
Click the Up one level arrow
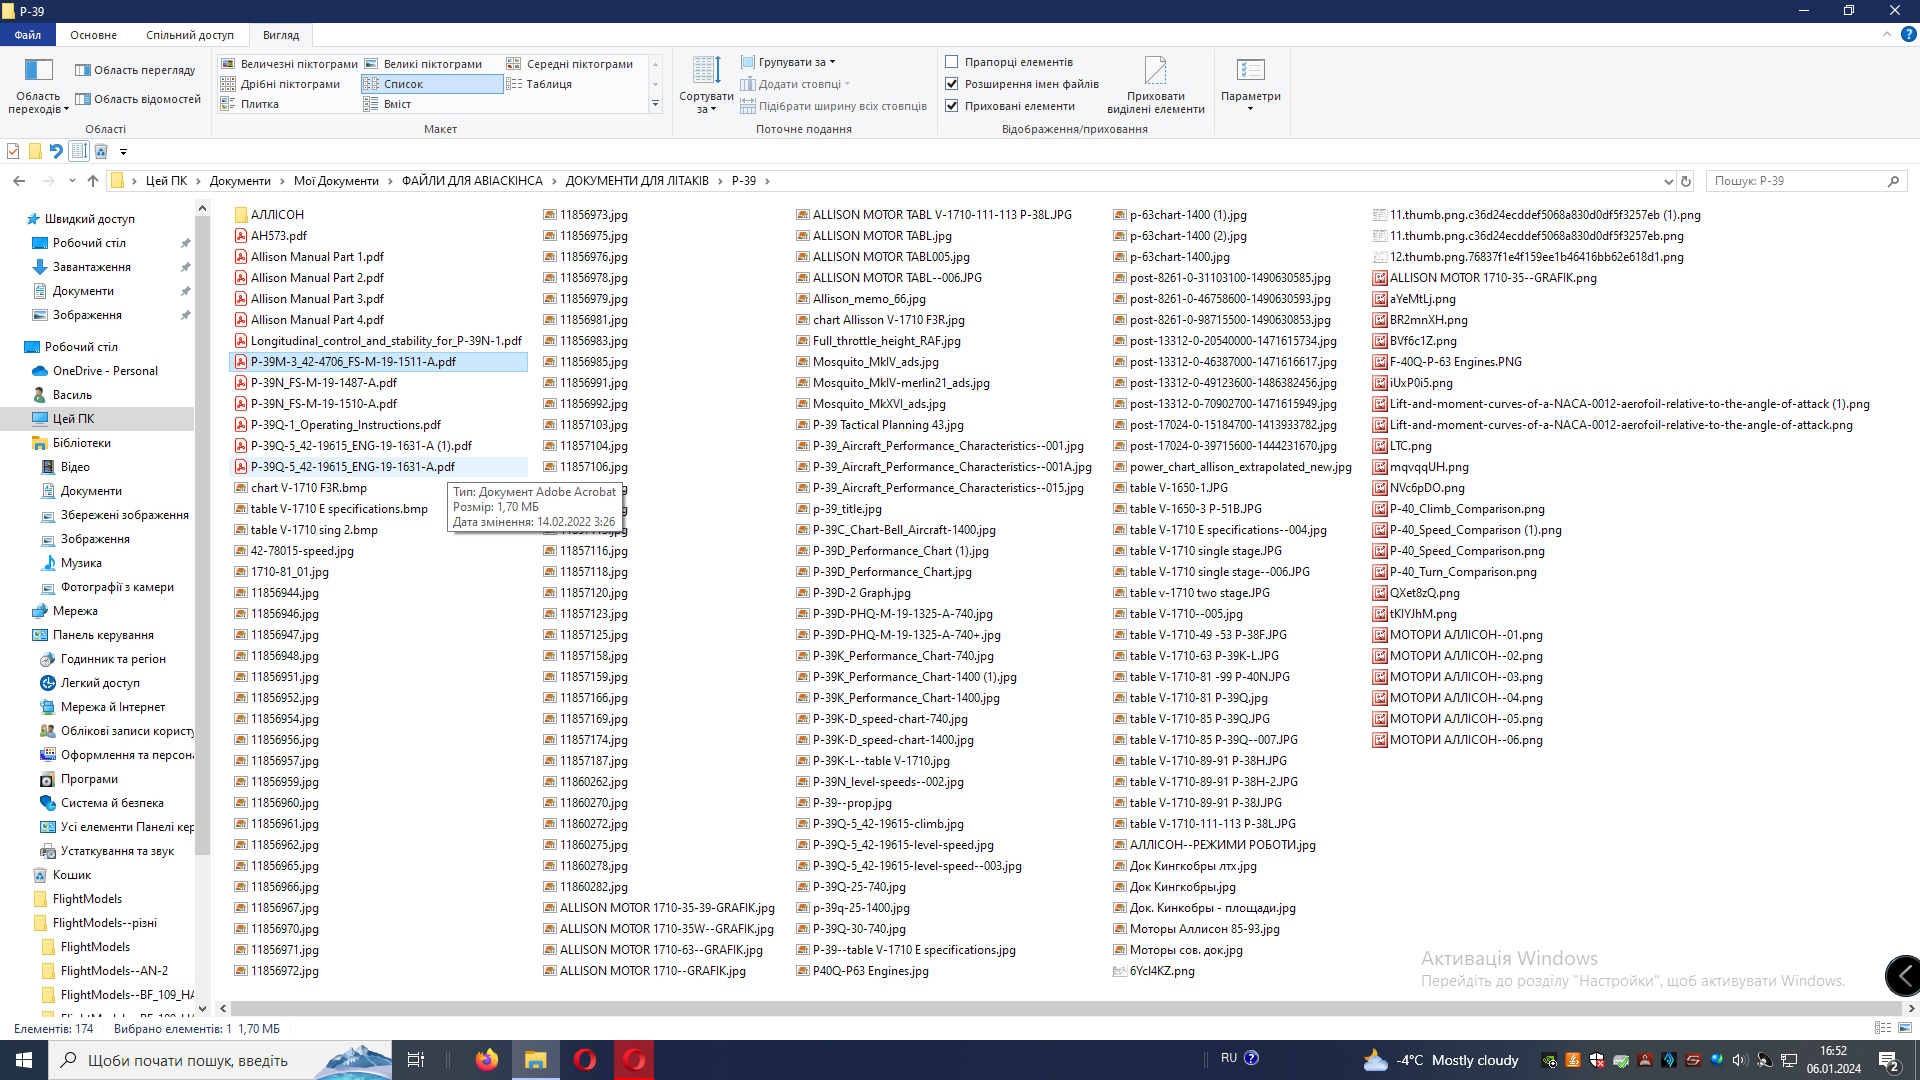pyautogui.click(x=93, y=181)
